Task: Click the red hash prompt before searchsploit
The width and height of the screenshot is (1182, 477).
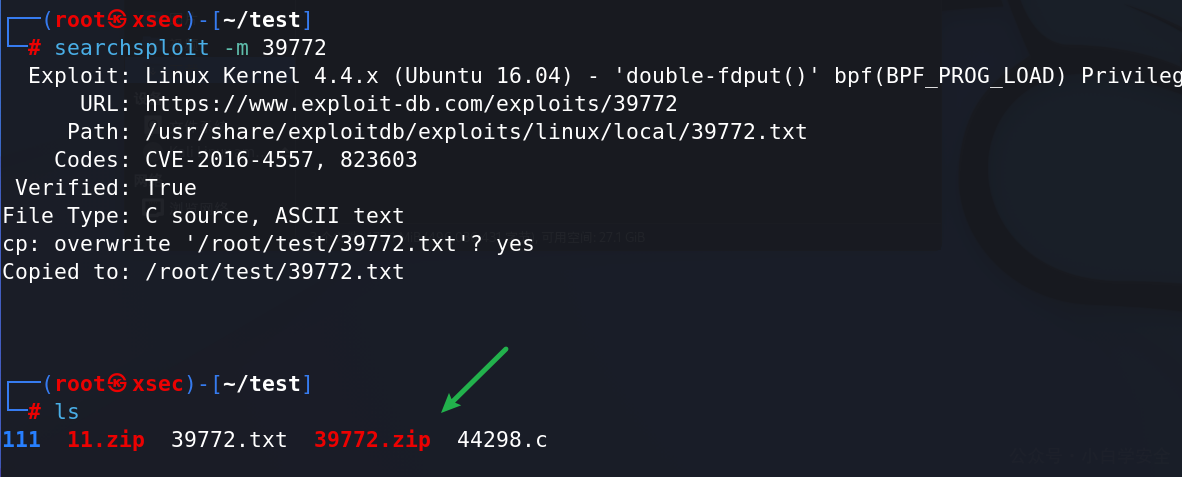Action: click(35, 48)
